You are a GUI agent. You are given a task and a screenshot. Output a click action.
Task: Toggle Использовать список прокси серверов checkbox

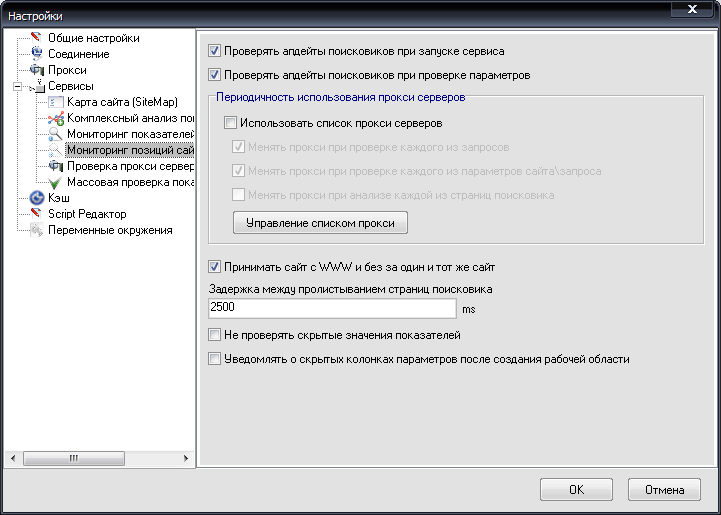pos(231,123)
